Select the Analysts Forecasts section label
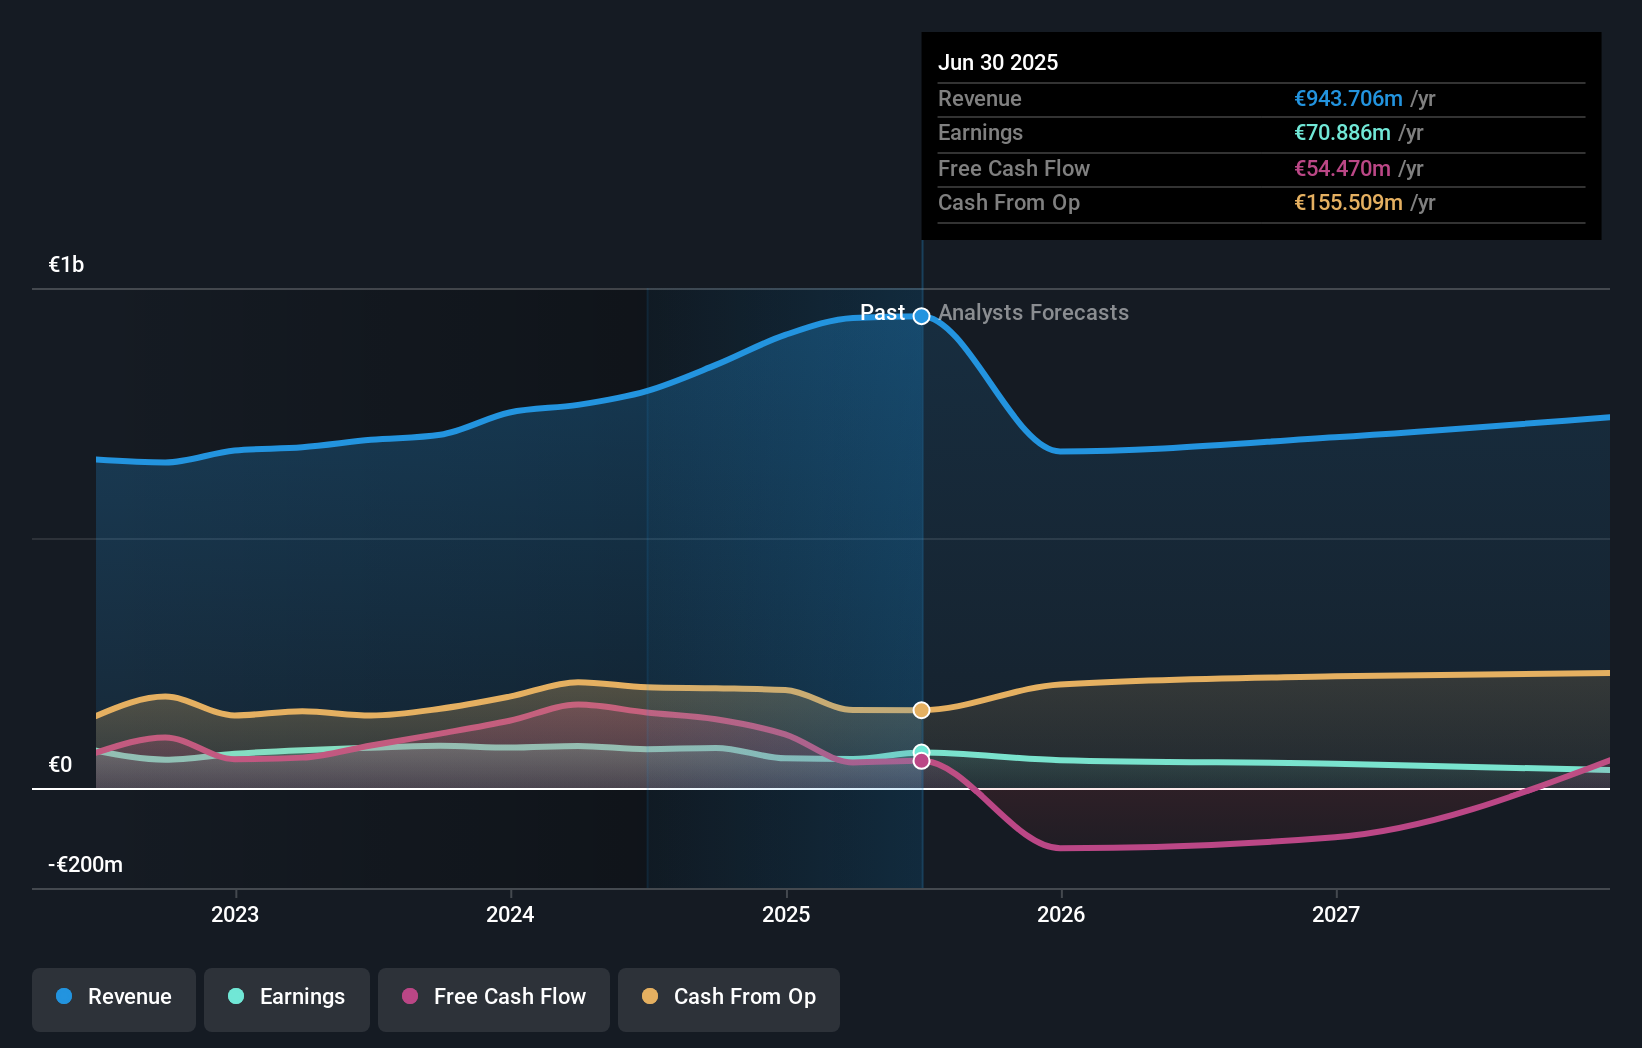 pos(1033,313)
